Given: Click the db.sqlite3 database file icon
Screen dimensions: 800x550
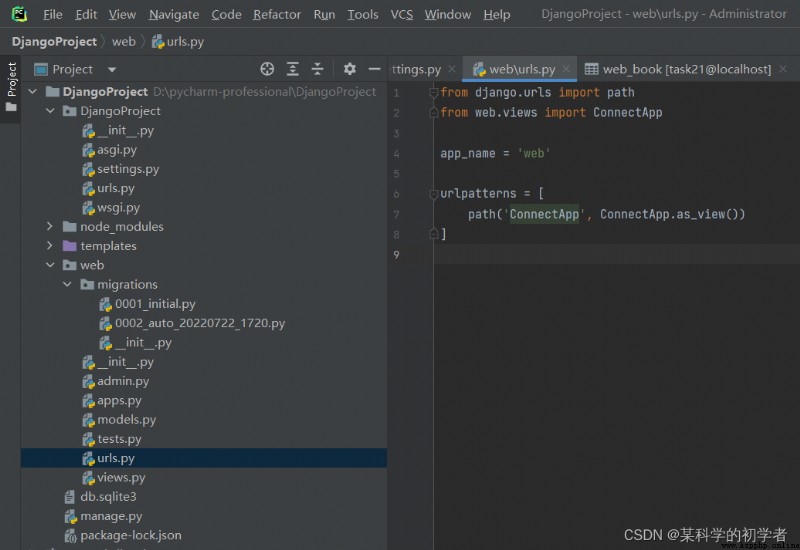Looking at the screenshot, I should (x=70, y=497).
